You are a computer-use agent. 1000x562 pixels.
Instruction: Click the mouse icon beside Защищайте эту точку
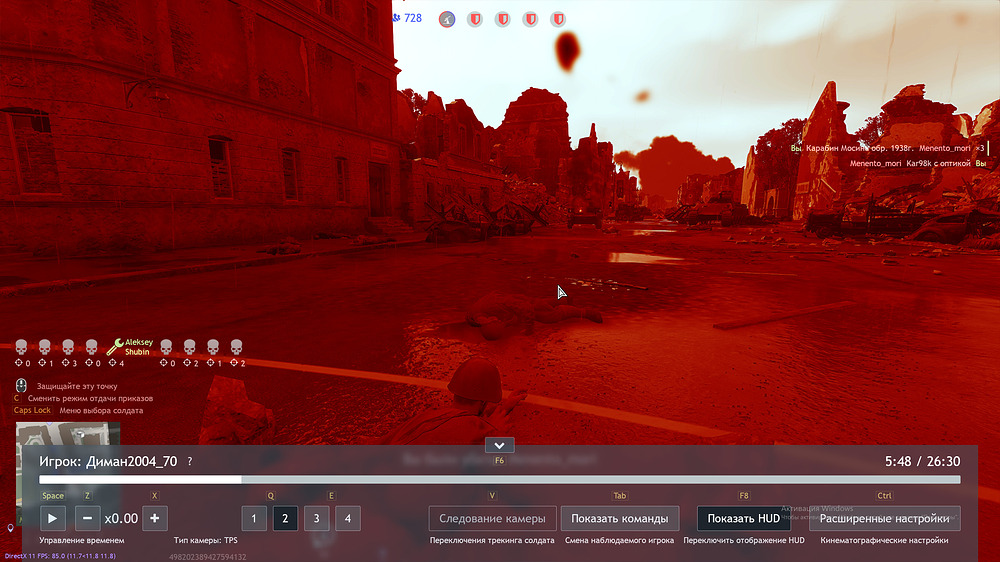(x=21, y=385)
